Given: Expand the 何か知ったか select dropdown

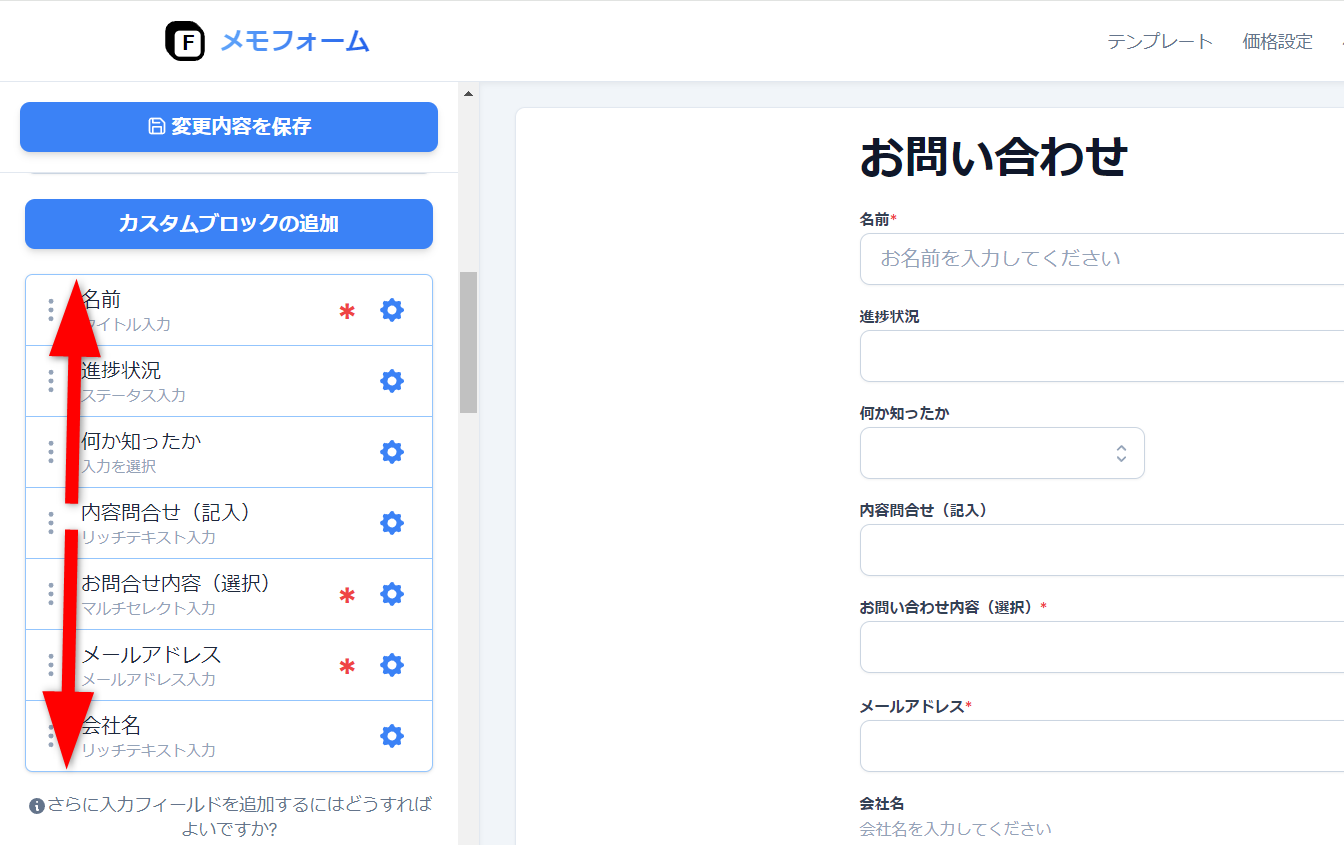Looking at the screenshot, I should coord(1002,453).
